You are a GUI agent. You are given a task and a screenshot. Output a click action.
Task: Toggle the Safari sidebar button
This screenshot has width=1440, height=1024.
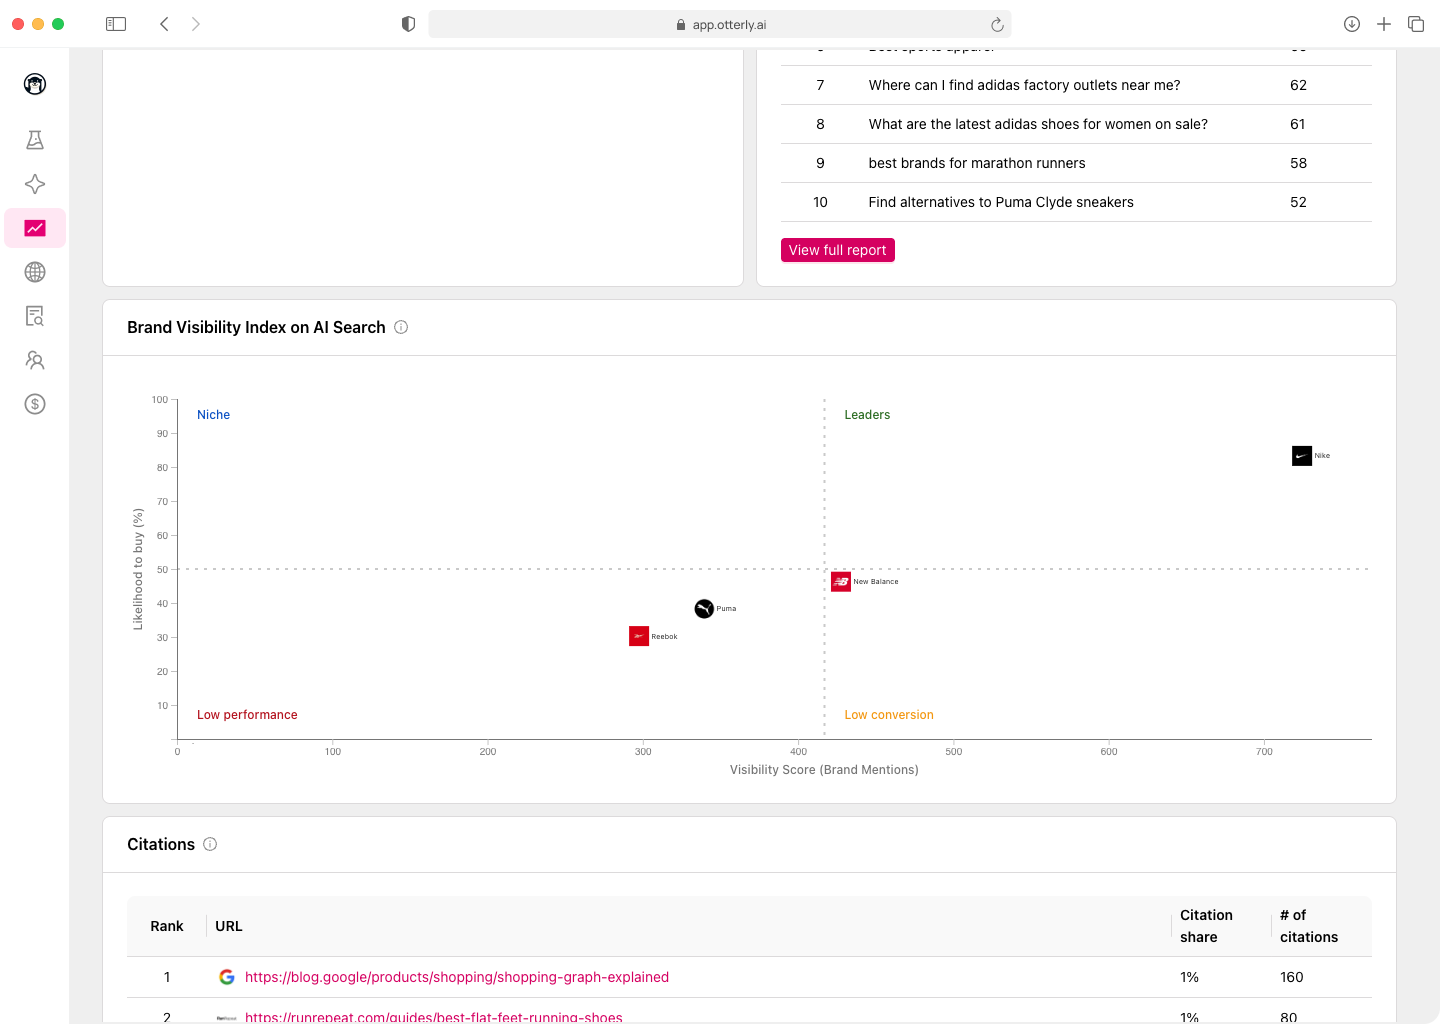pyautogui.click(x=116, y=24)
